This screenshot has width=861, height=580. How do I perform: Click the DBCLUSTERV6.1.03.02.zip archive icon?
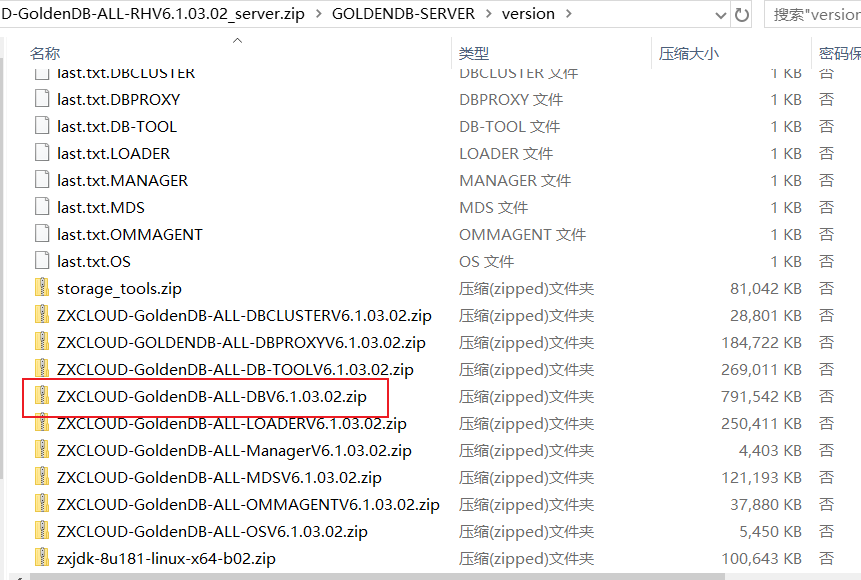point(42,315)
